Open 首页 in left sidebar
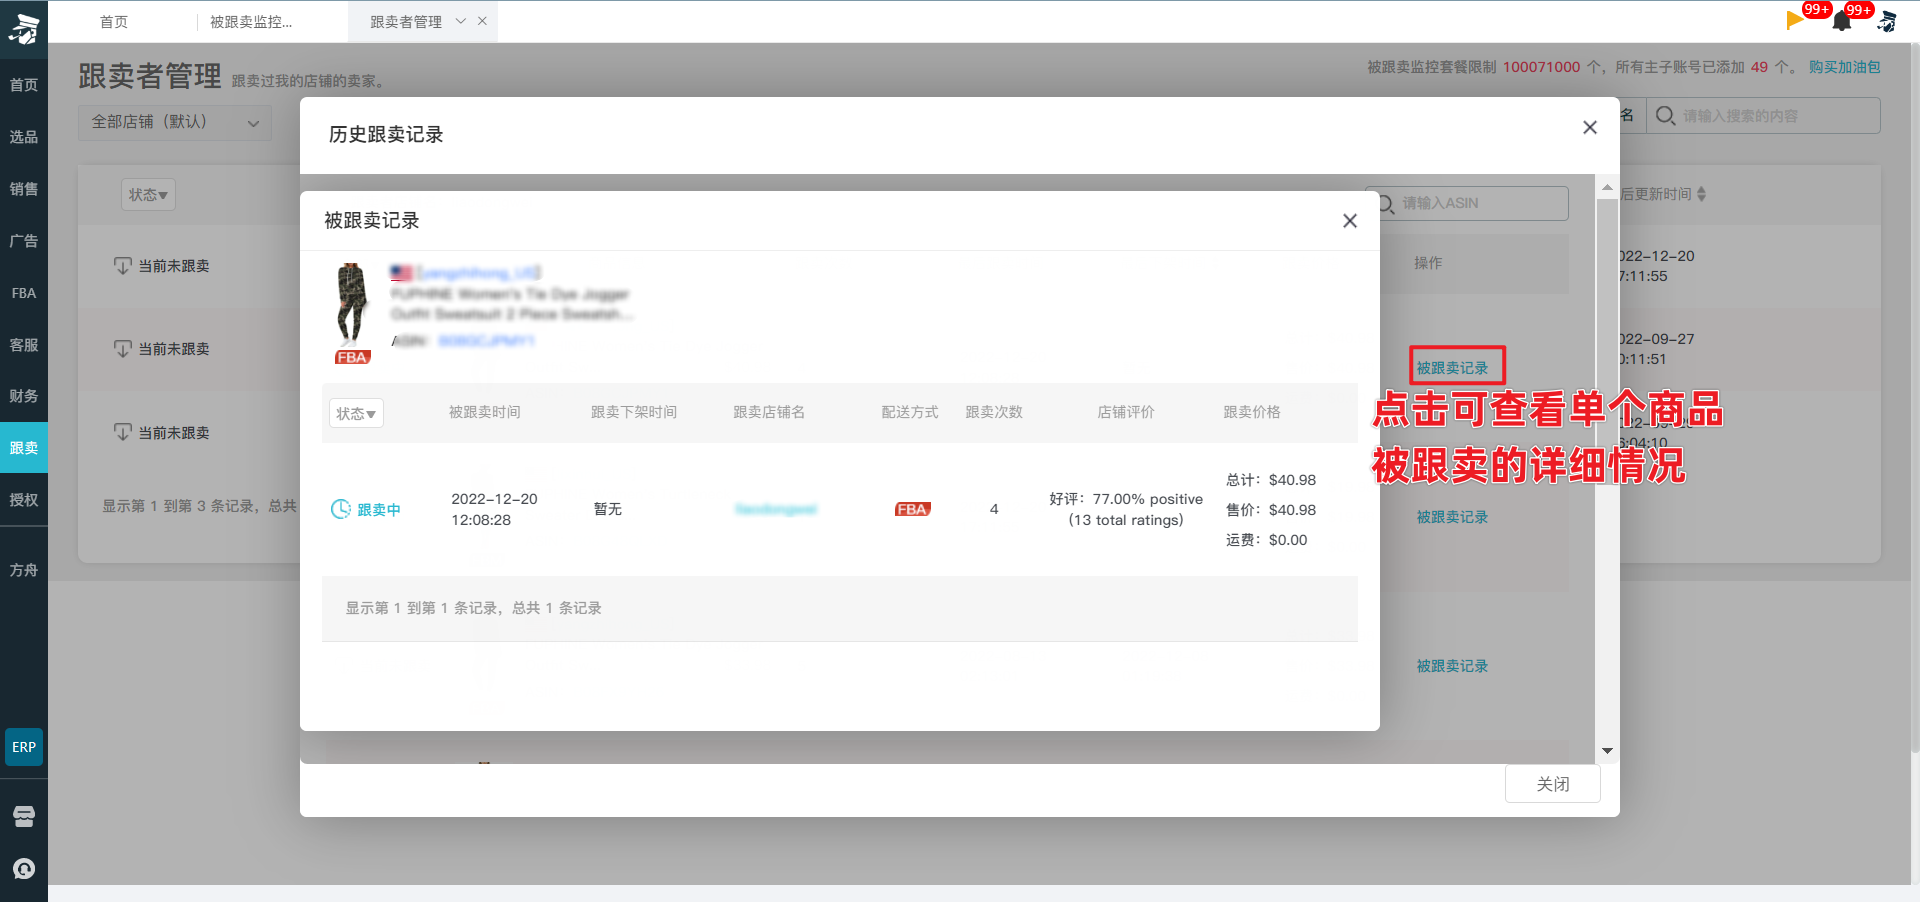The width and height of the screenshot is (1920, 902). (x=24, y=85)
